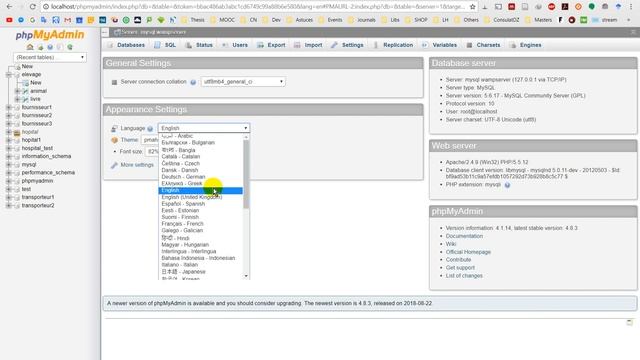Go to the Import tab
The image size is (640, 360).
click(x=308, y=45)
